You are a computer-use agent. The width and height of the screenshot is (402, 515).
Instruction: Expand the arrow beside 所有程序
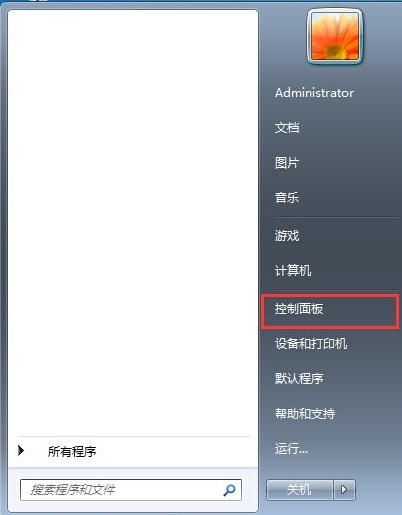point(21,451)
